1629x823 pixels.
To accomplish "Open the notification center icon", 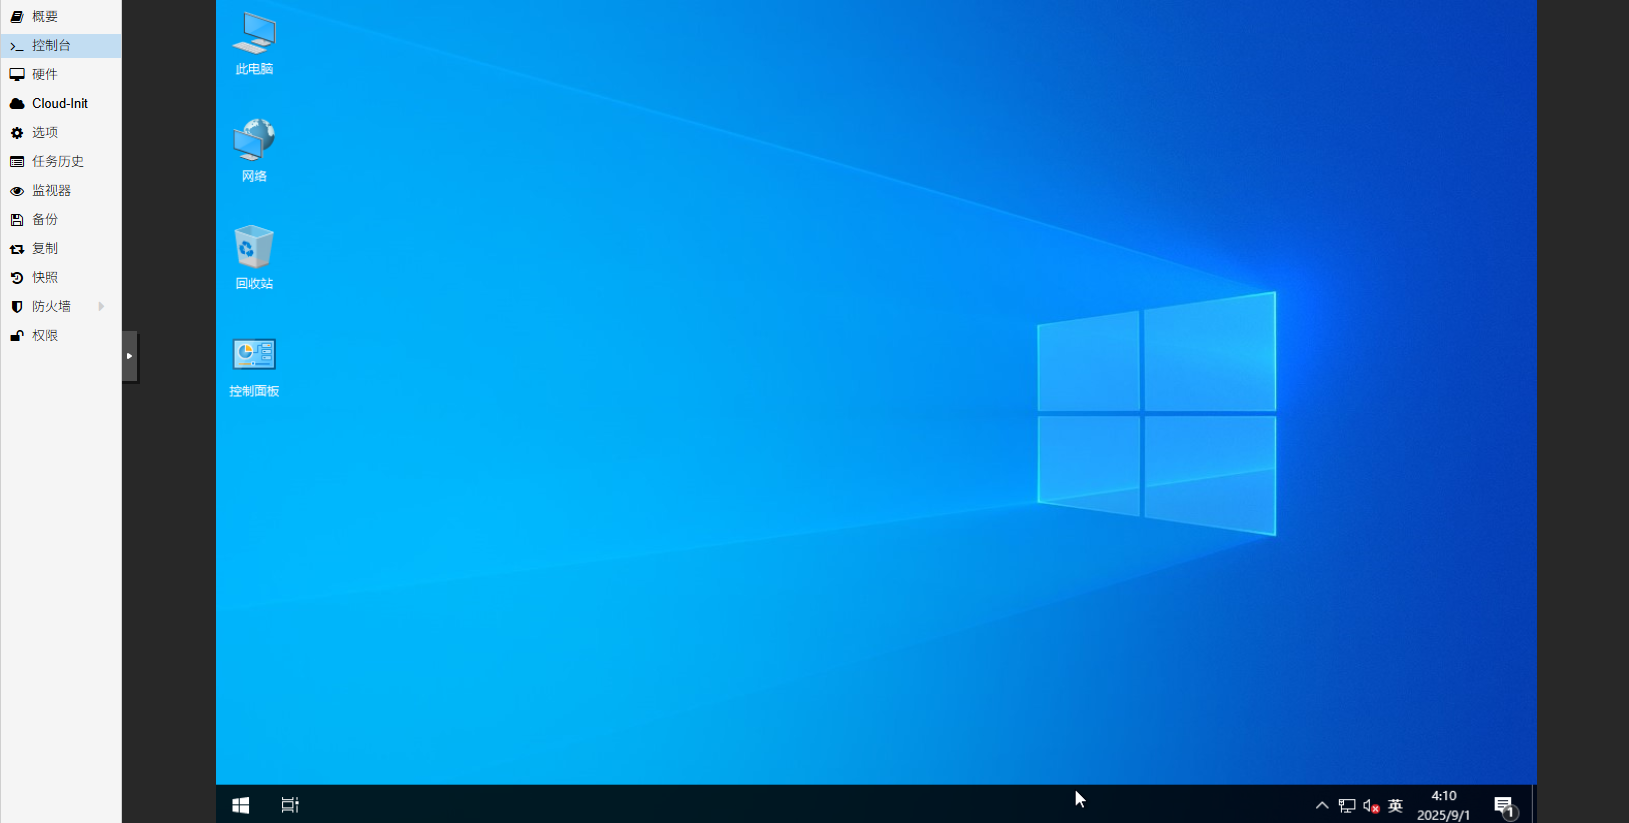I will click(x=1504, y=806).
